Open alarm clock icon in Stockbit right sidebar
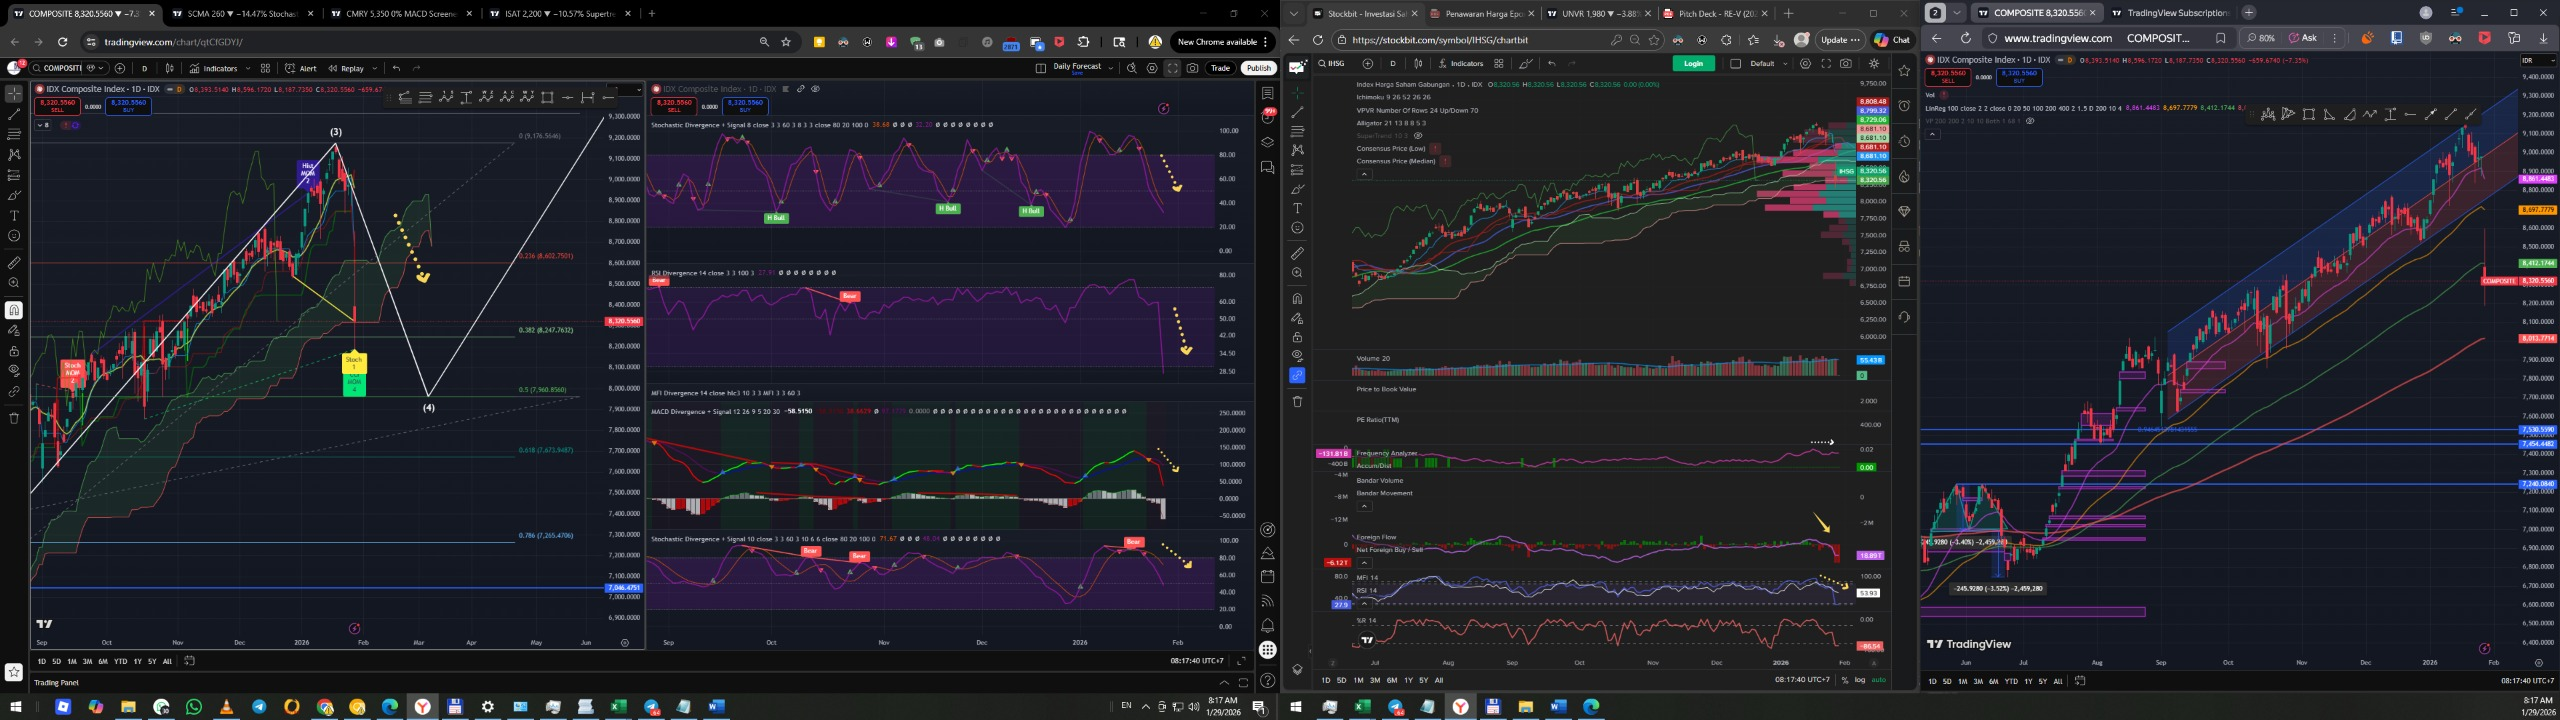The width and height of the screenshot is (2560, 720). click(1904, 106)
